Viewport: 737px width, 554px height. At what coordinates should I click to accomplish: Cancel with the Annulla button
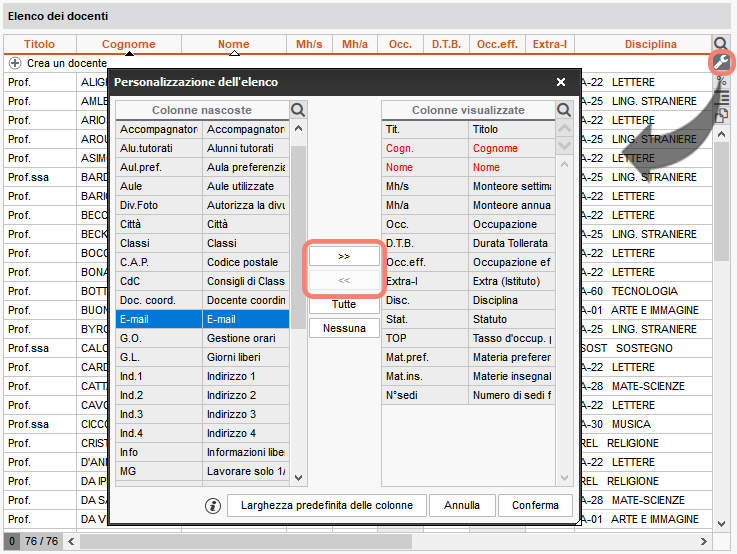pyautogui.click(x=462, y=506)
